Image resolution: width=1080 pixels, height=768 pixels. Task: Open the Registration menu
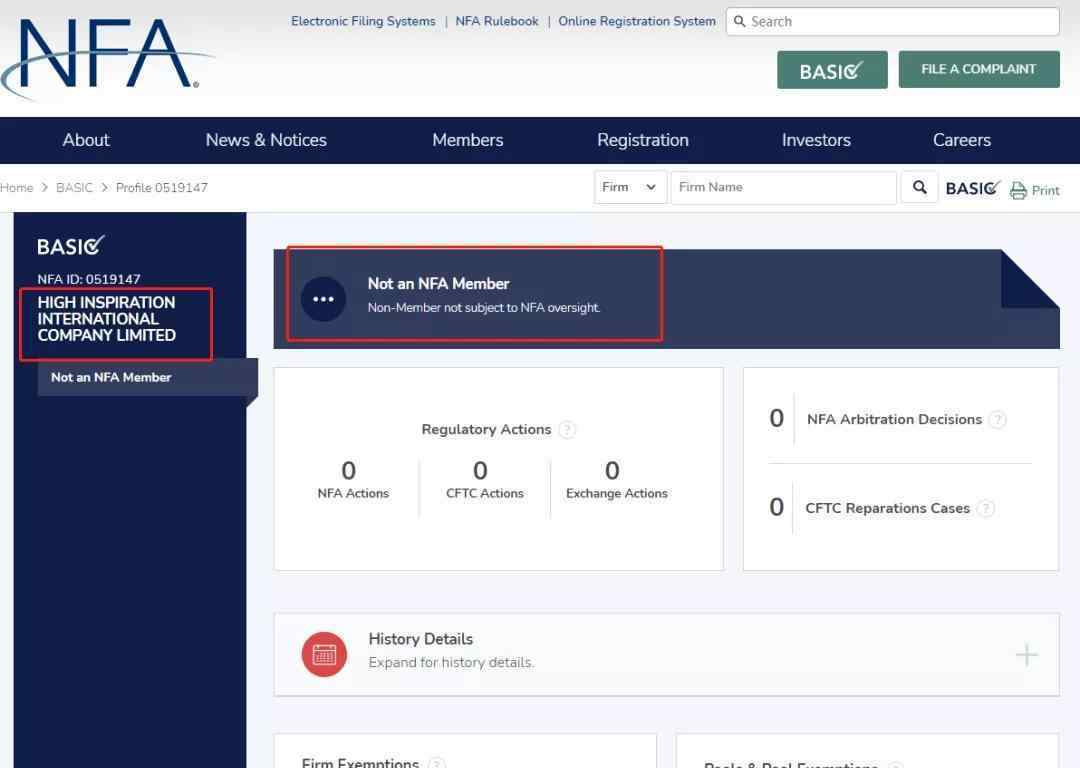[x=643, y=140]
